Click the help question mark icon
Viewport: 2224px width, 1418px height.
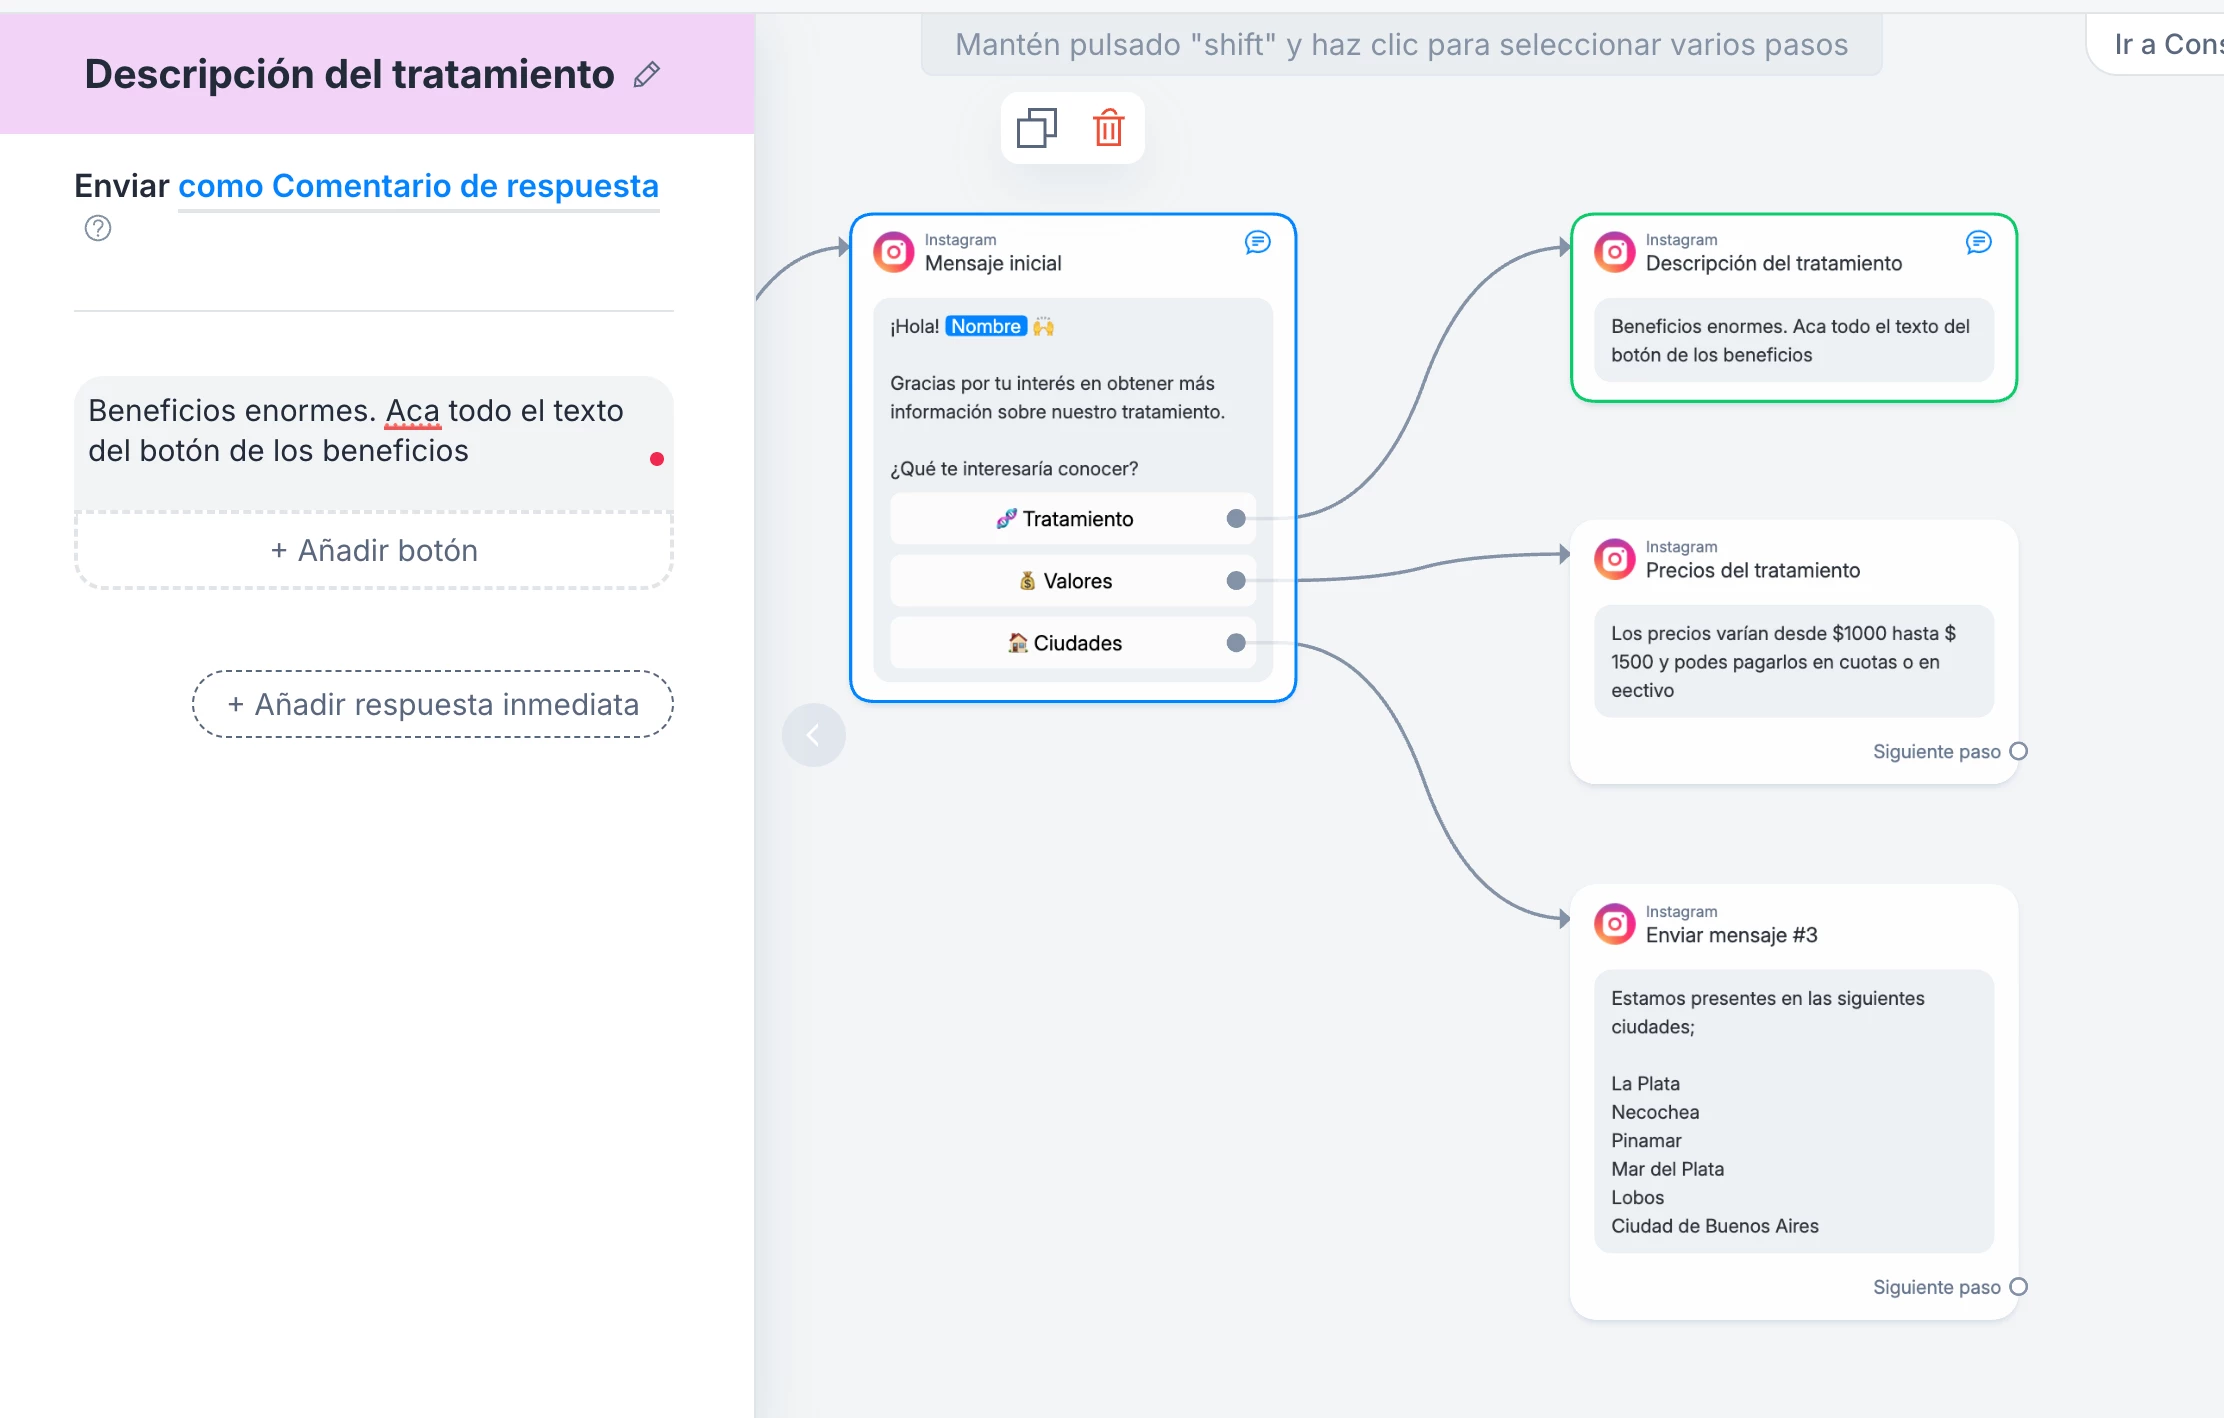coord(98,228)
